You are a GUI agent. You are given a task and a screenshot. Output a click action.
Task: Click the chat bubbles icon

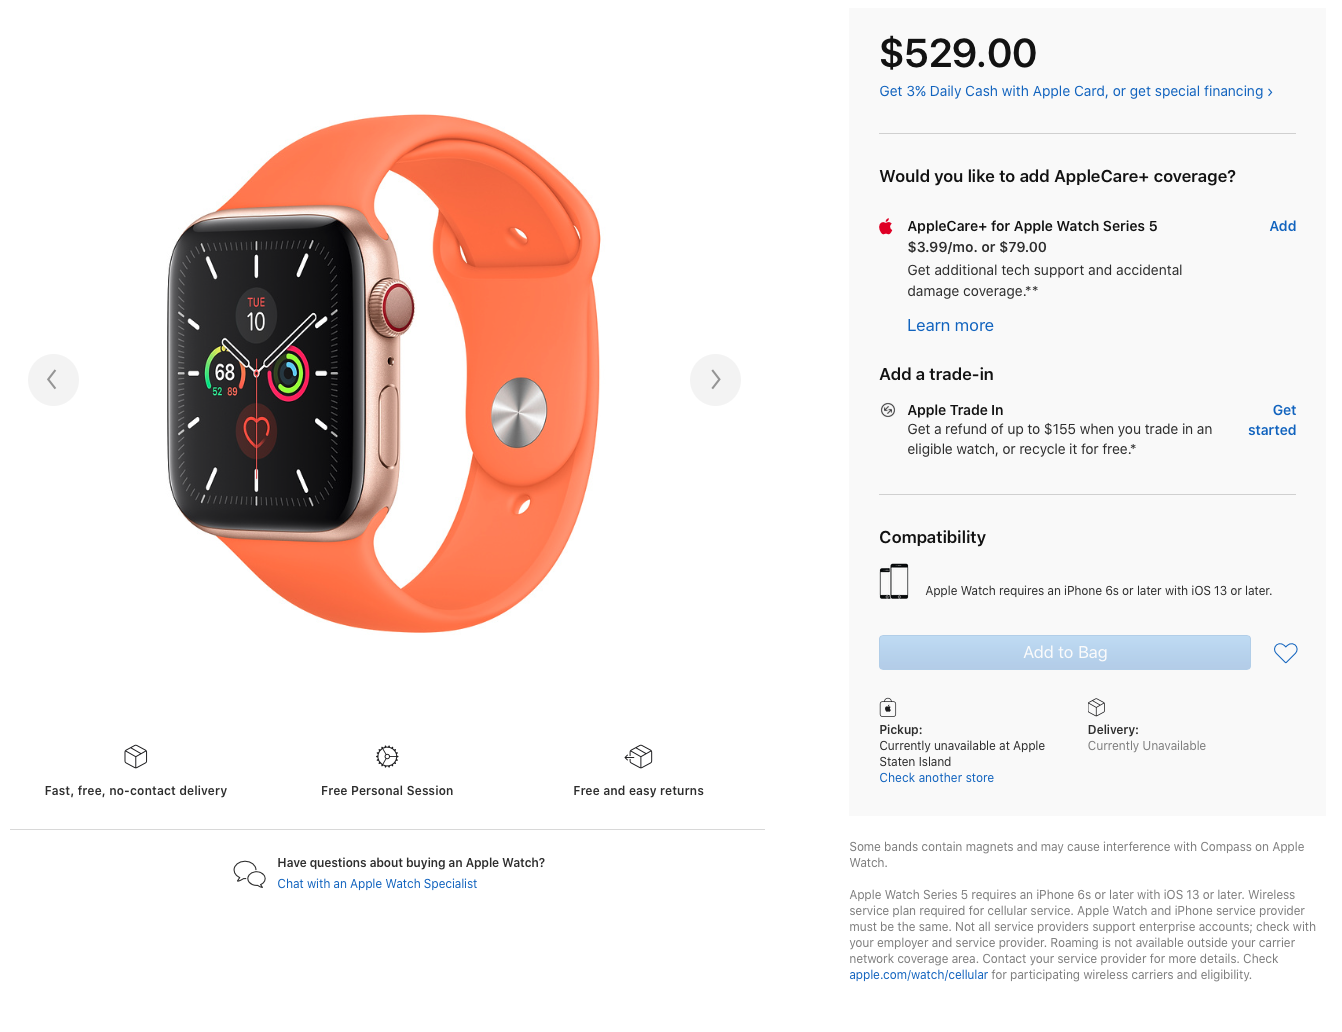[x=249, y=874]
